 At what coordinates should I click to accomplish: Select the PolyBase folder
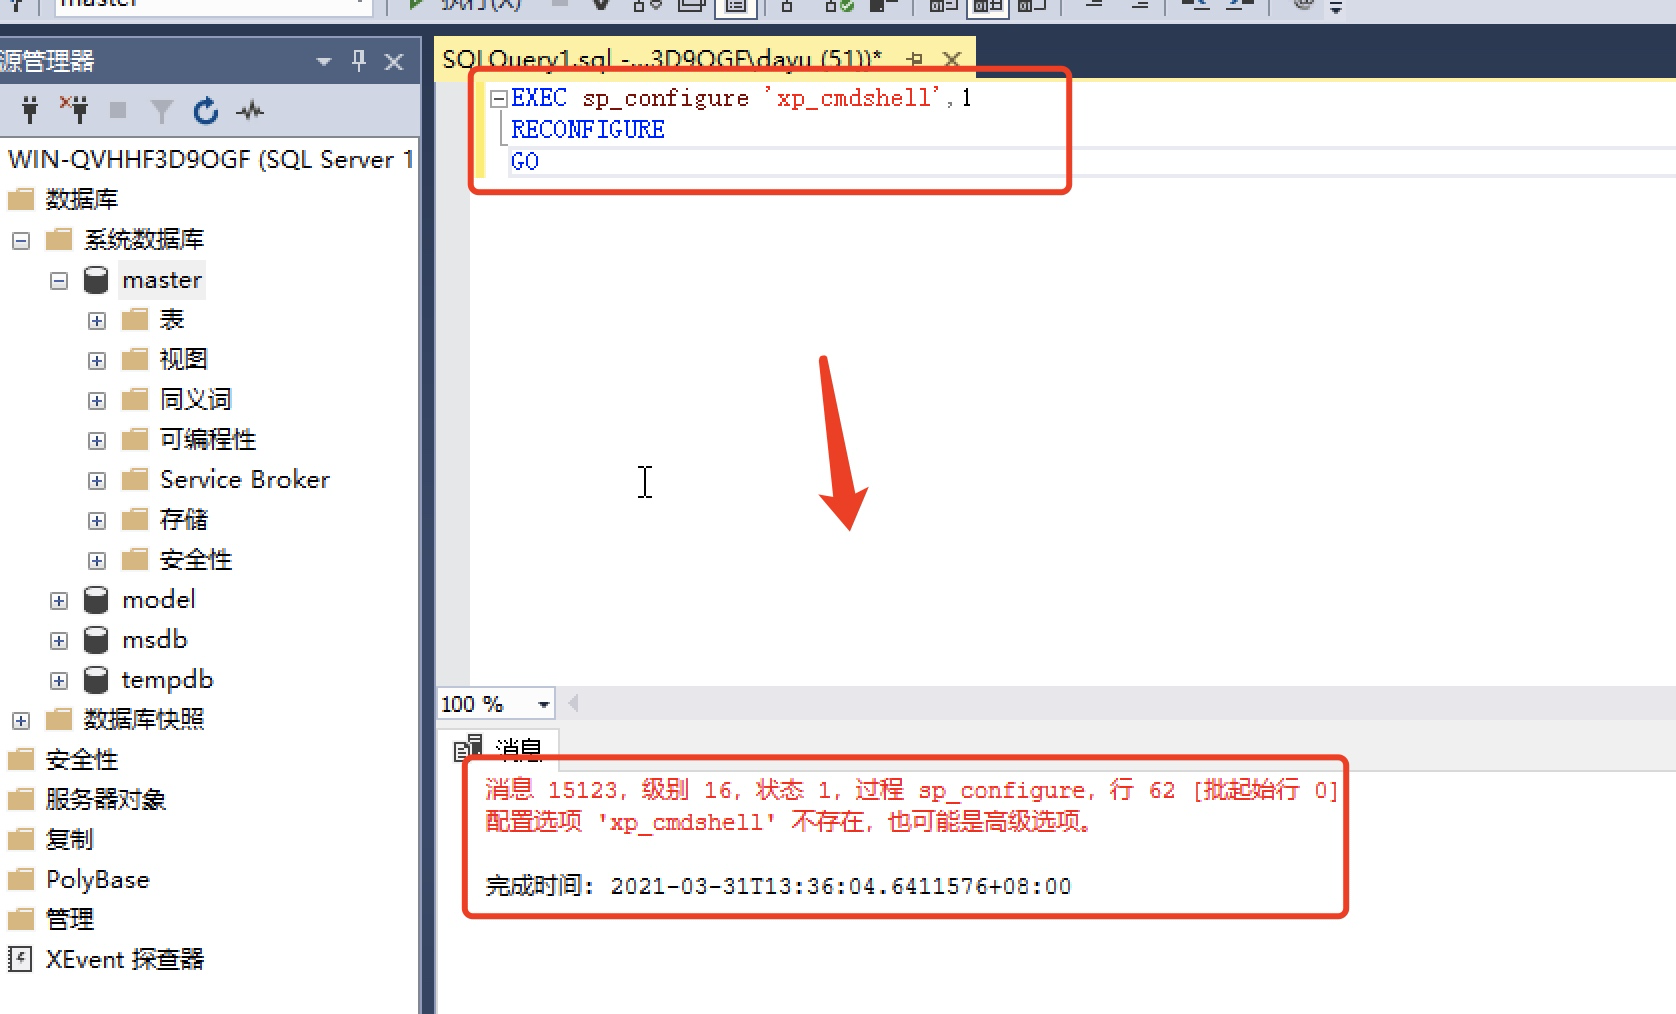pos(97,879)
